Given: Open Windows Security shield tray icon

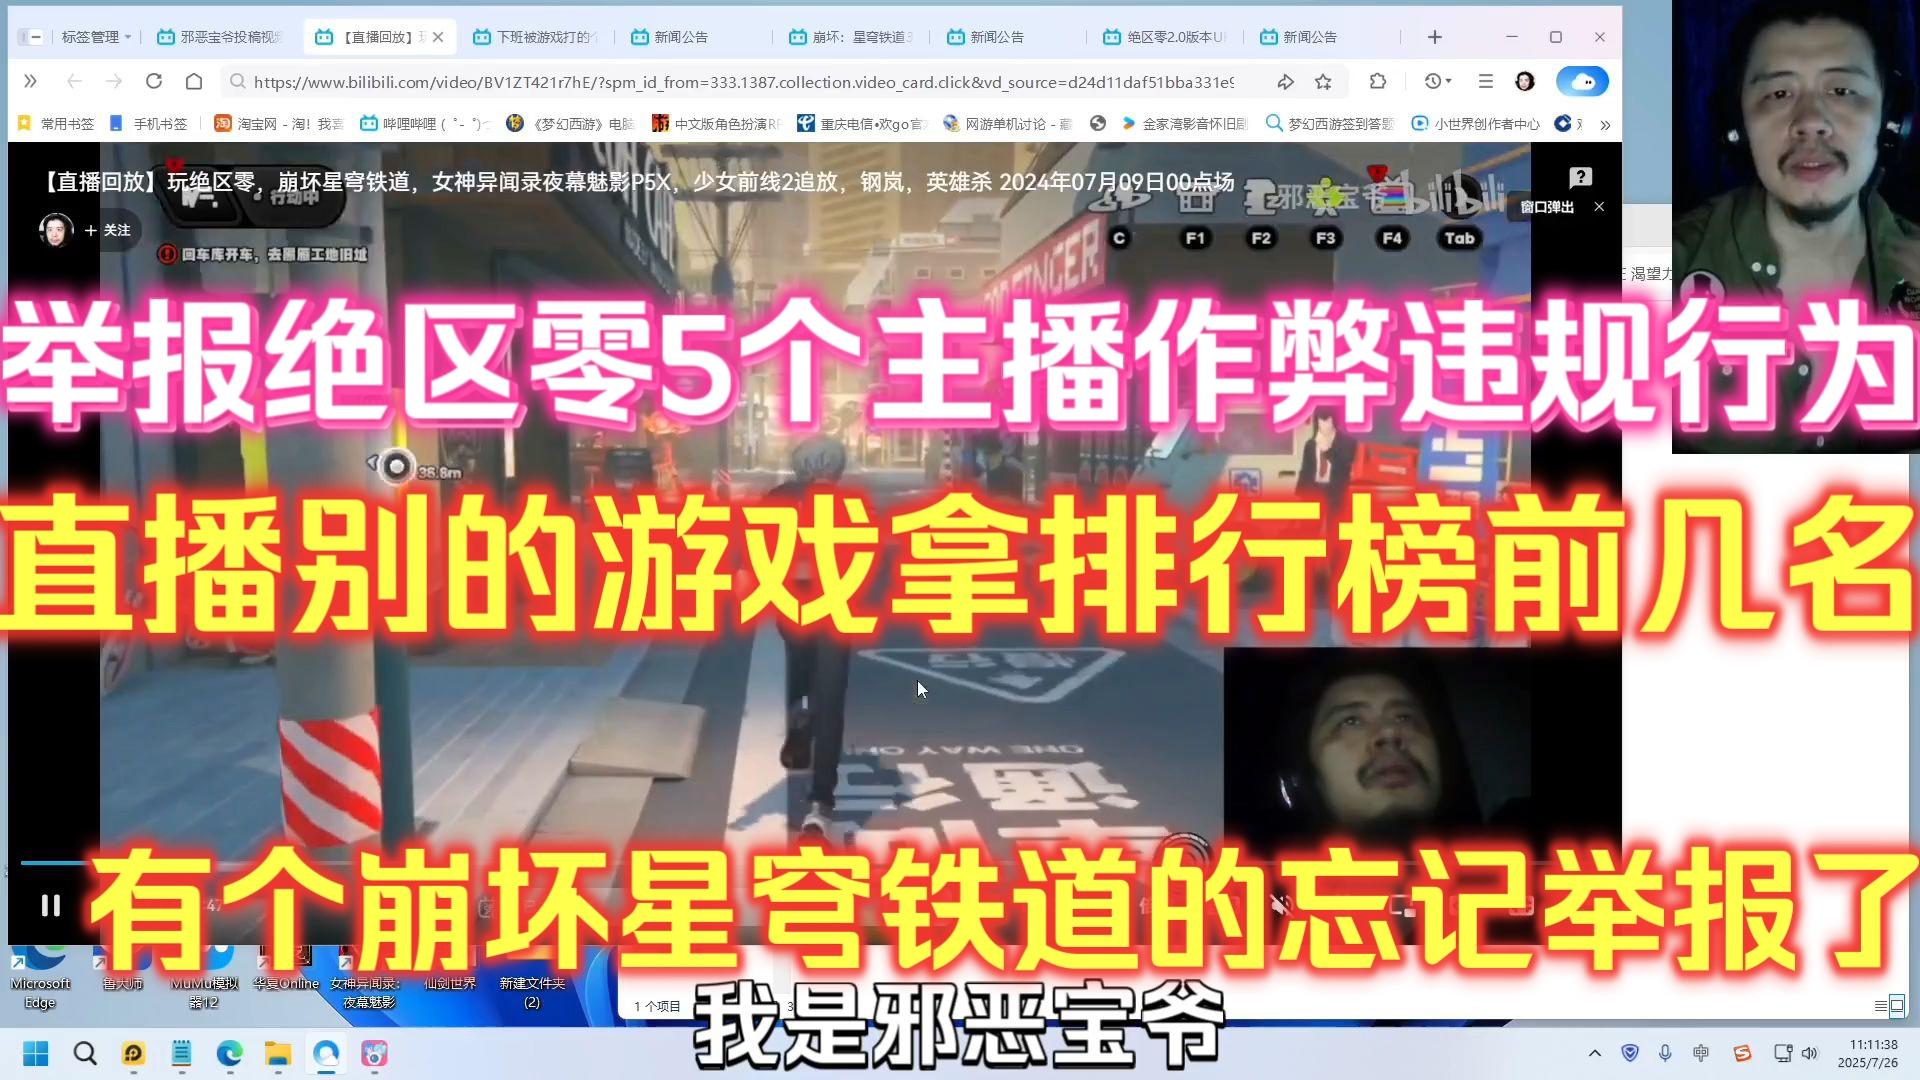Looking at the screenshot, I should tap(1630, 1053).
